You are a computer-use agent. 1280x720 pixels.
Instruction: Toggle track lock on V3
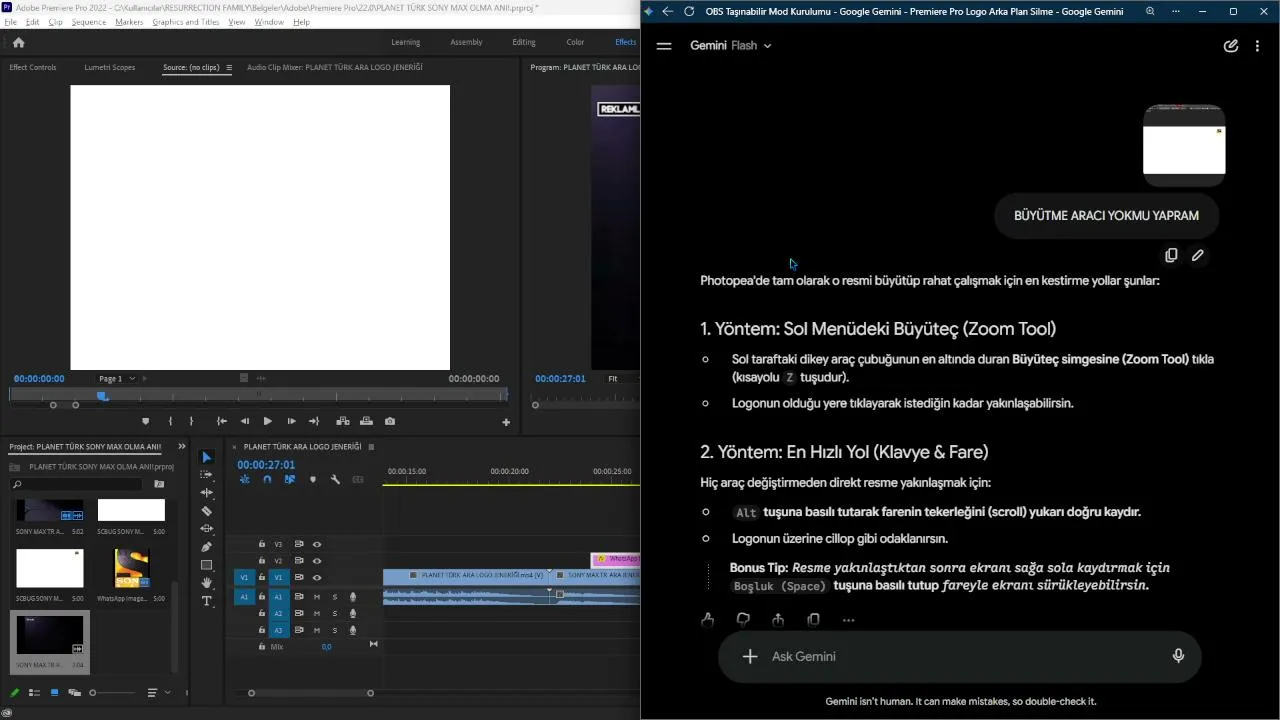coord(262,544)
